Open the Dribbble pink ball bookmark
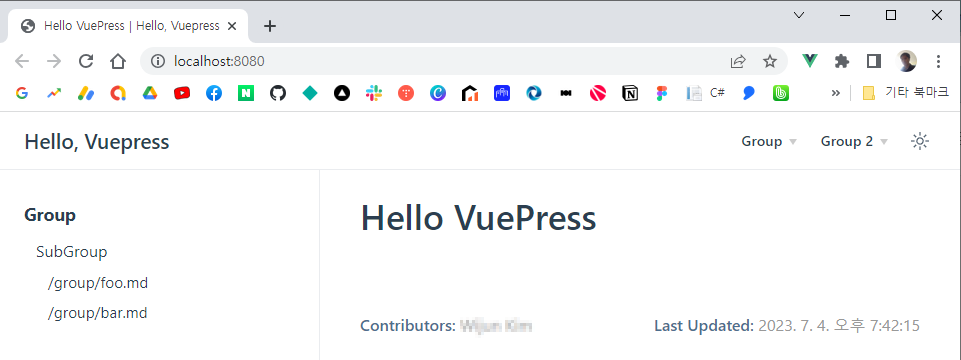The image size is (961, 360). (598, 93)
